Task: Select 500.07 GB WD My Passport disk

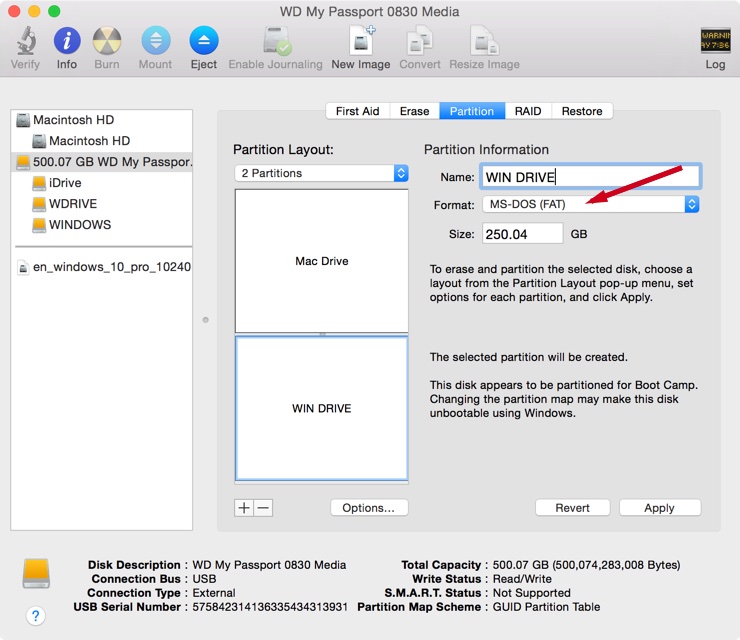Action: (101, 162)
